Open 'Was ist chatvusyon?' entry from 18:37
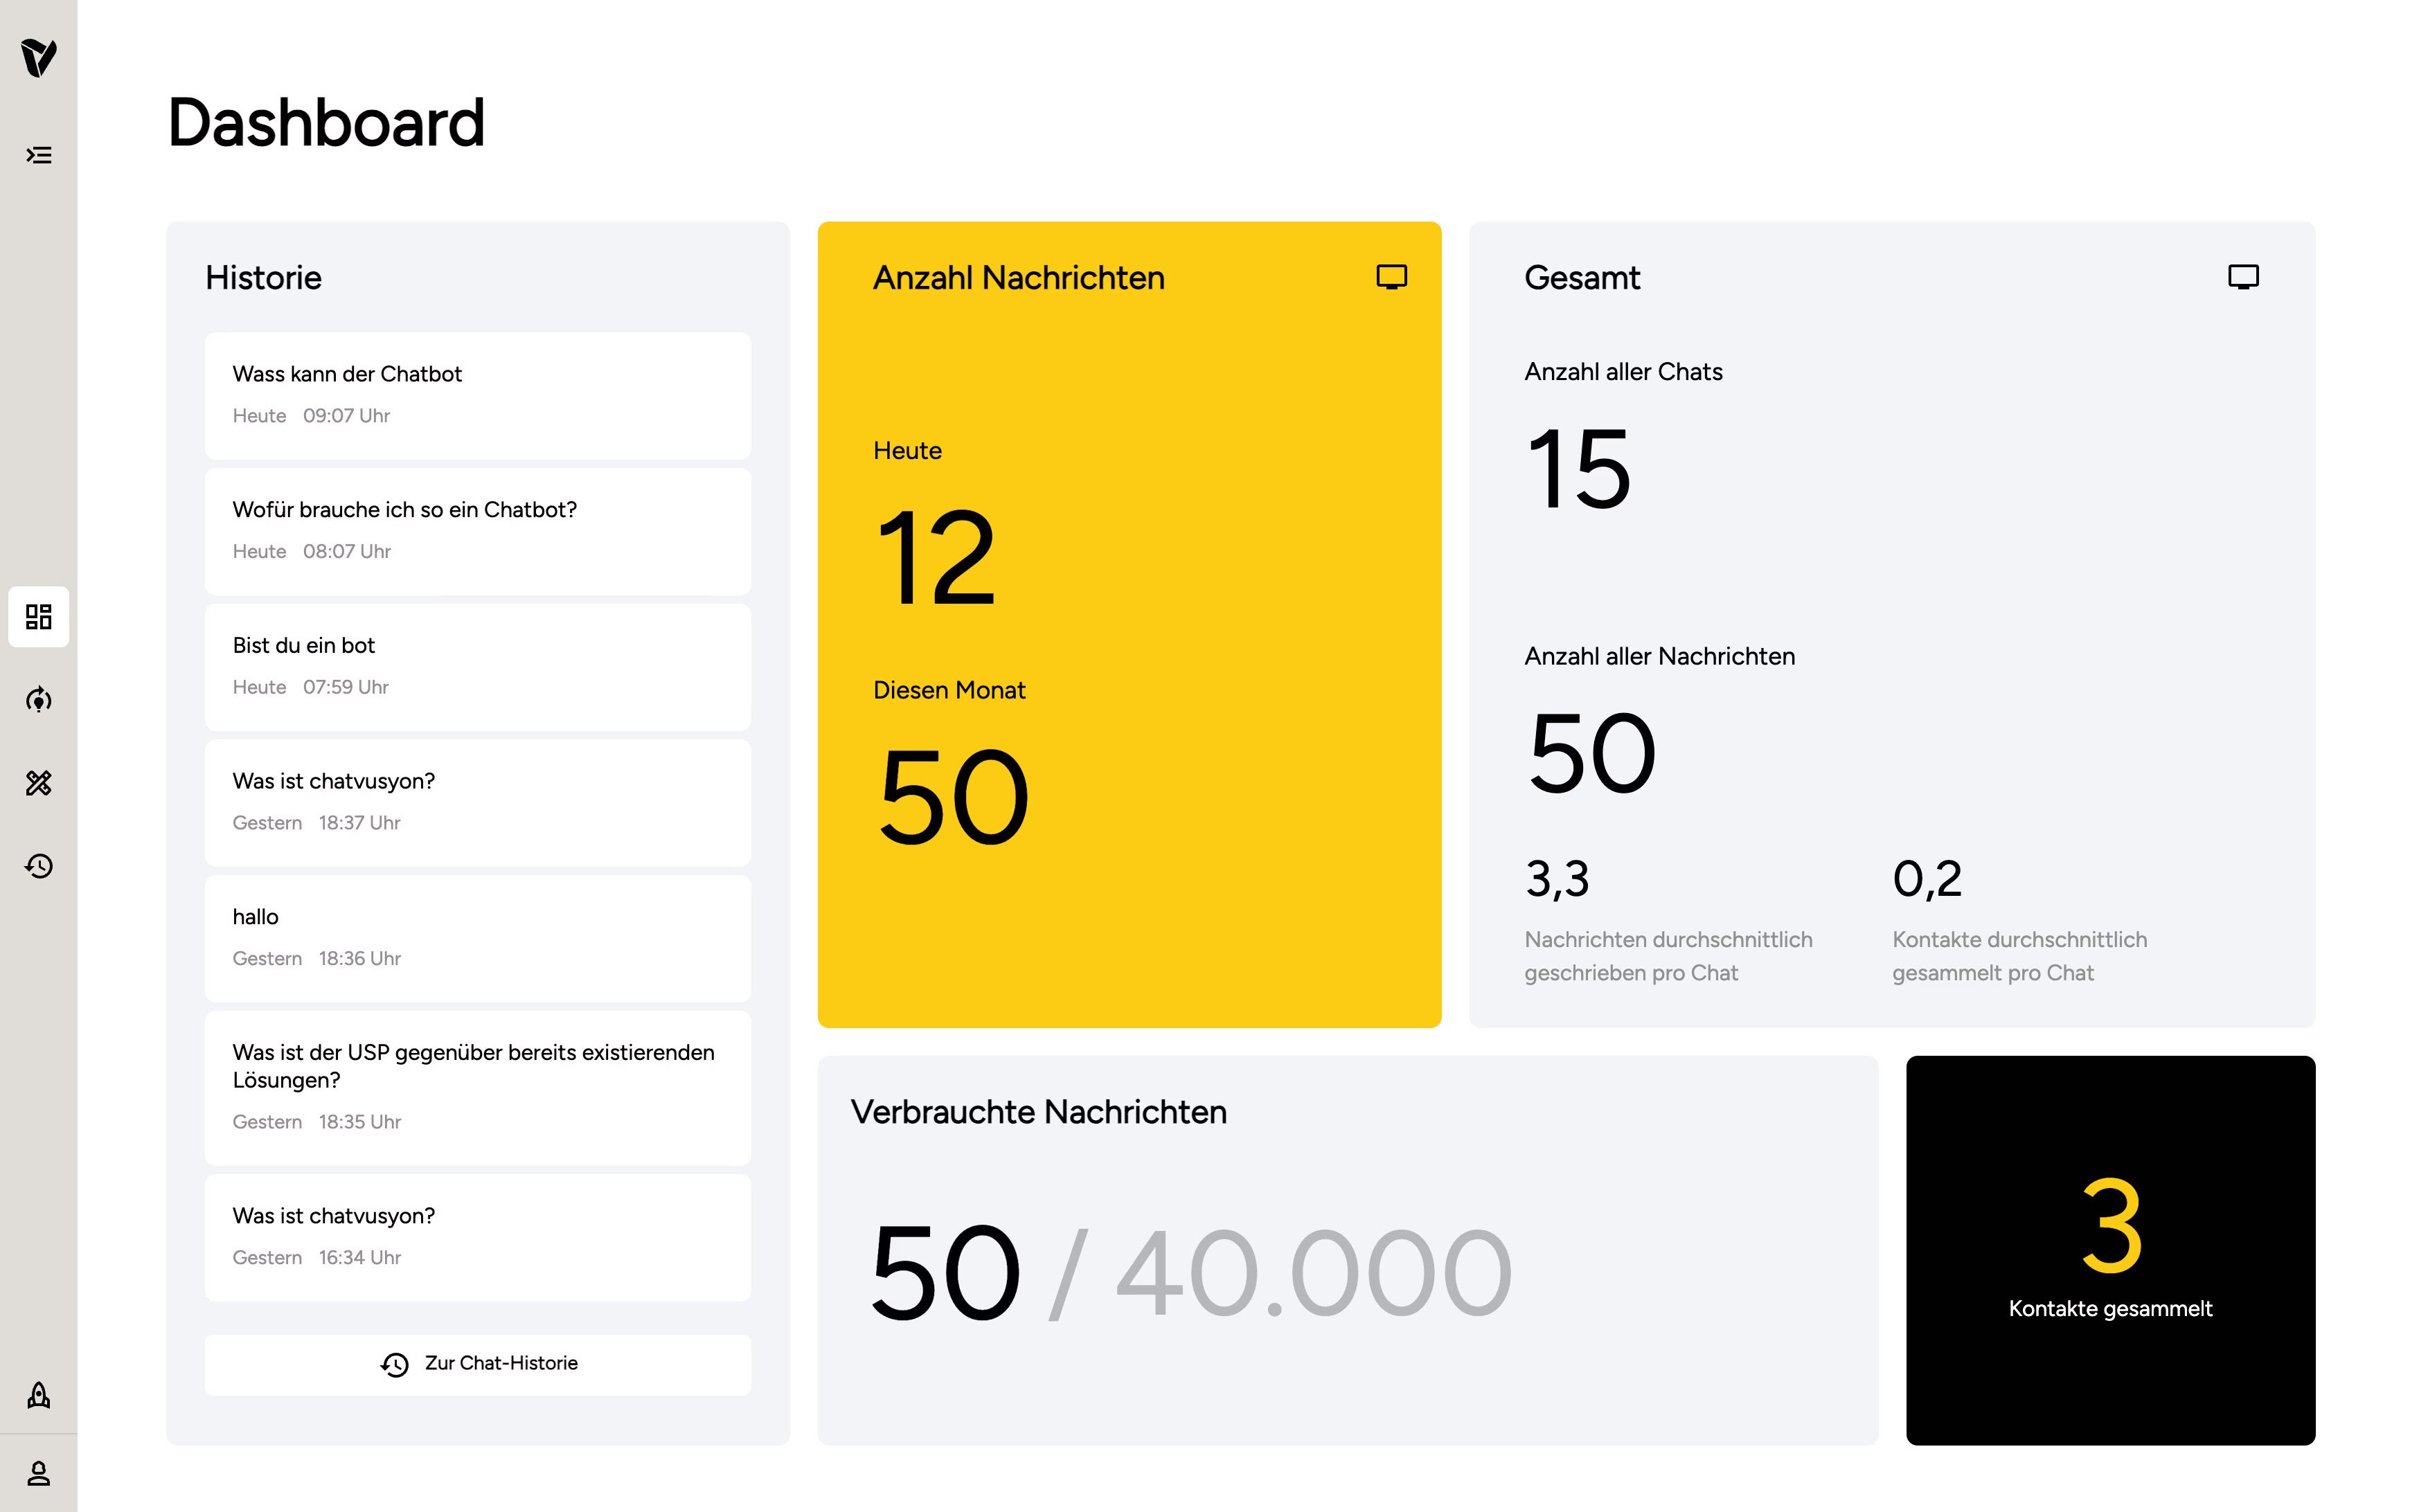Viewport: 2410px width, 1512px height. (478, 802)
